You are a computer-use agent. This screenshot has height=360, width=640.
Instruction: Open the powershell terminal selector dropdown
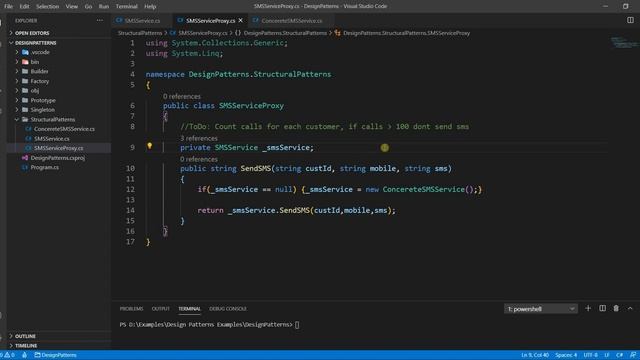(541, 309)
